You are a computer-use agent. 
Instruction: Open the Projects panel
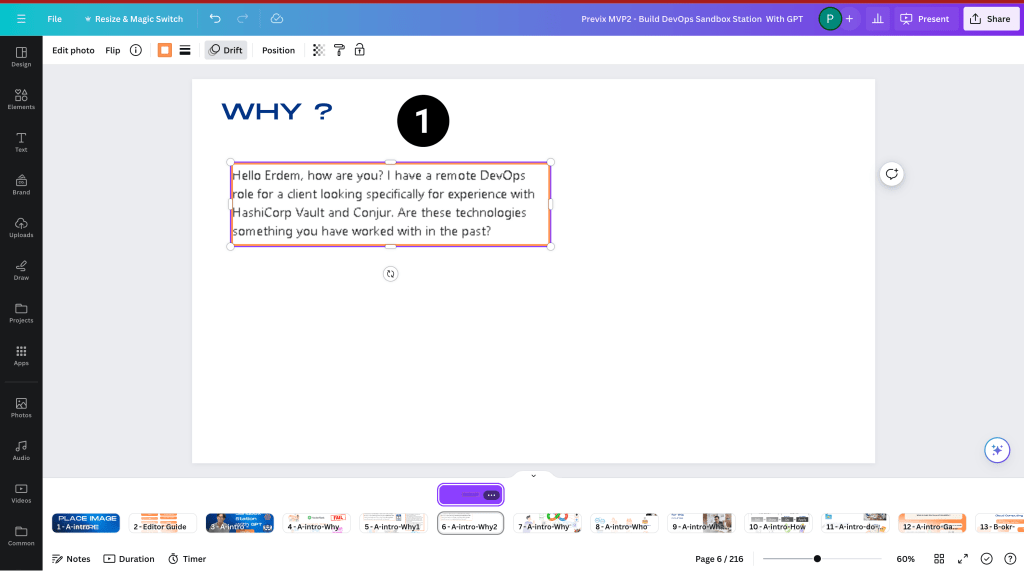(21, 313)
